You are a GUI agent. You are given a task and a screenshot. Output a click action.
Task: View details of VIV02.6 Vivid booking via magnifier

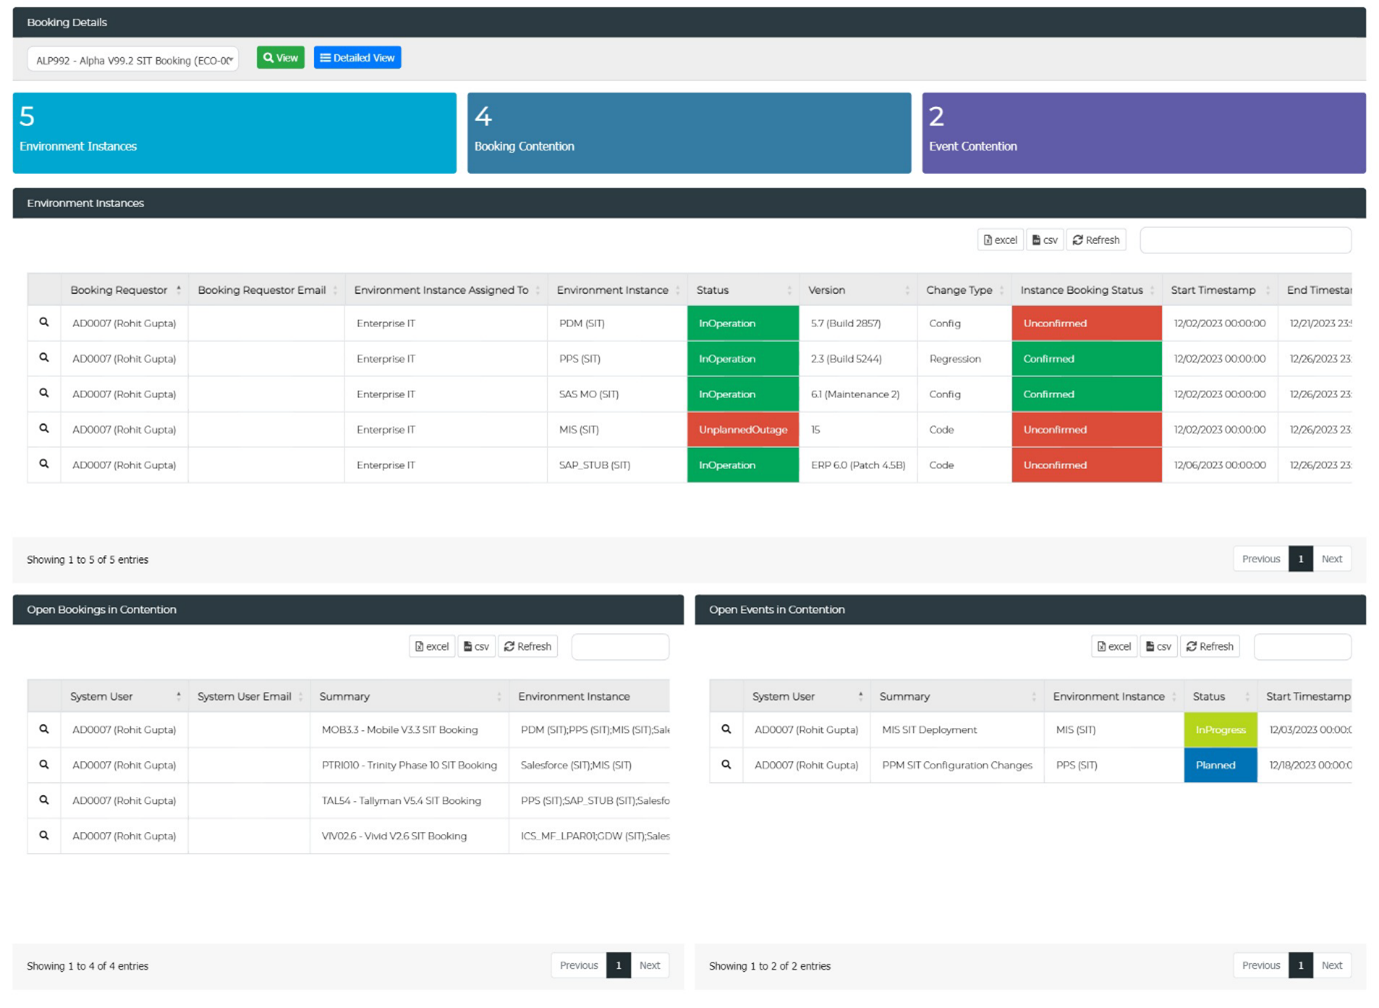point(44,835)
